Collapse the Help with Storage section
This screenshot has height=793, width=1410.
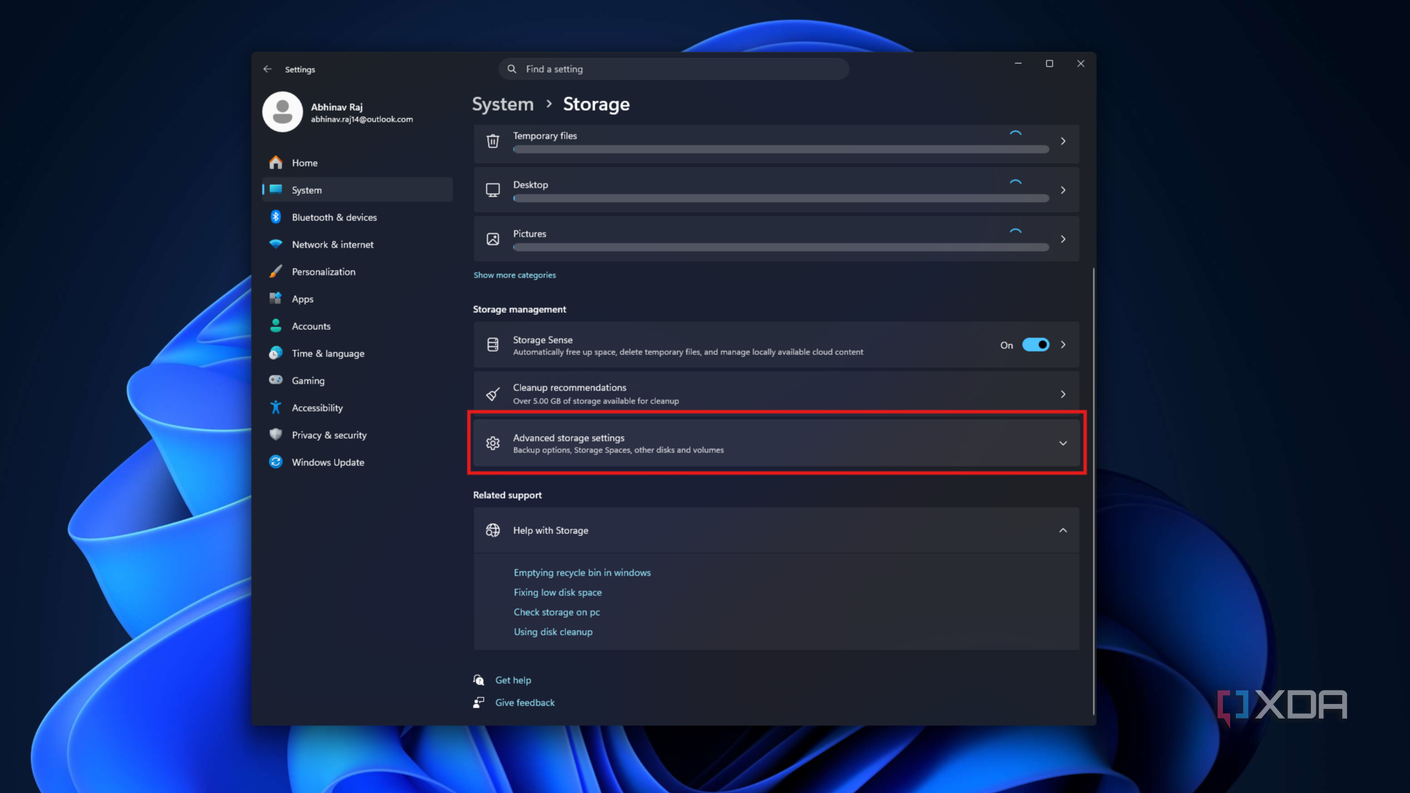point(1063,530)
